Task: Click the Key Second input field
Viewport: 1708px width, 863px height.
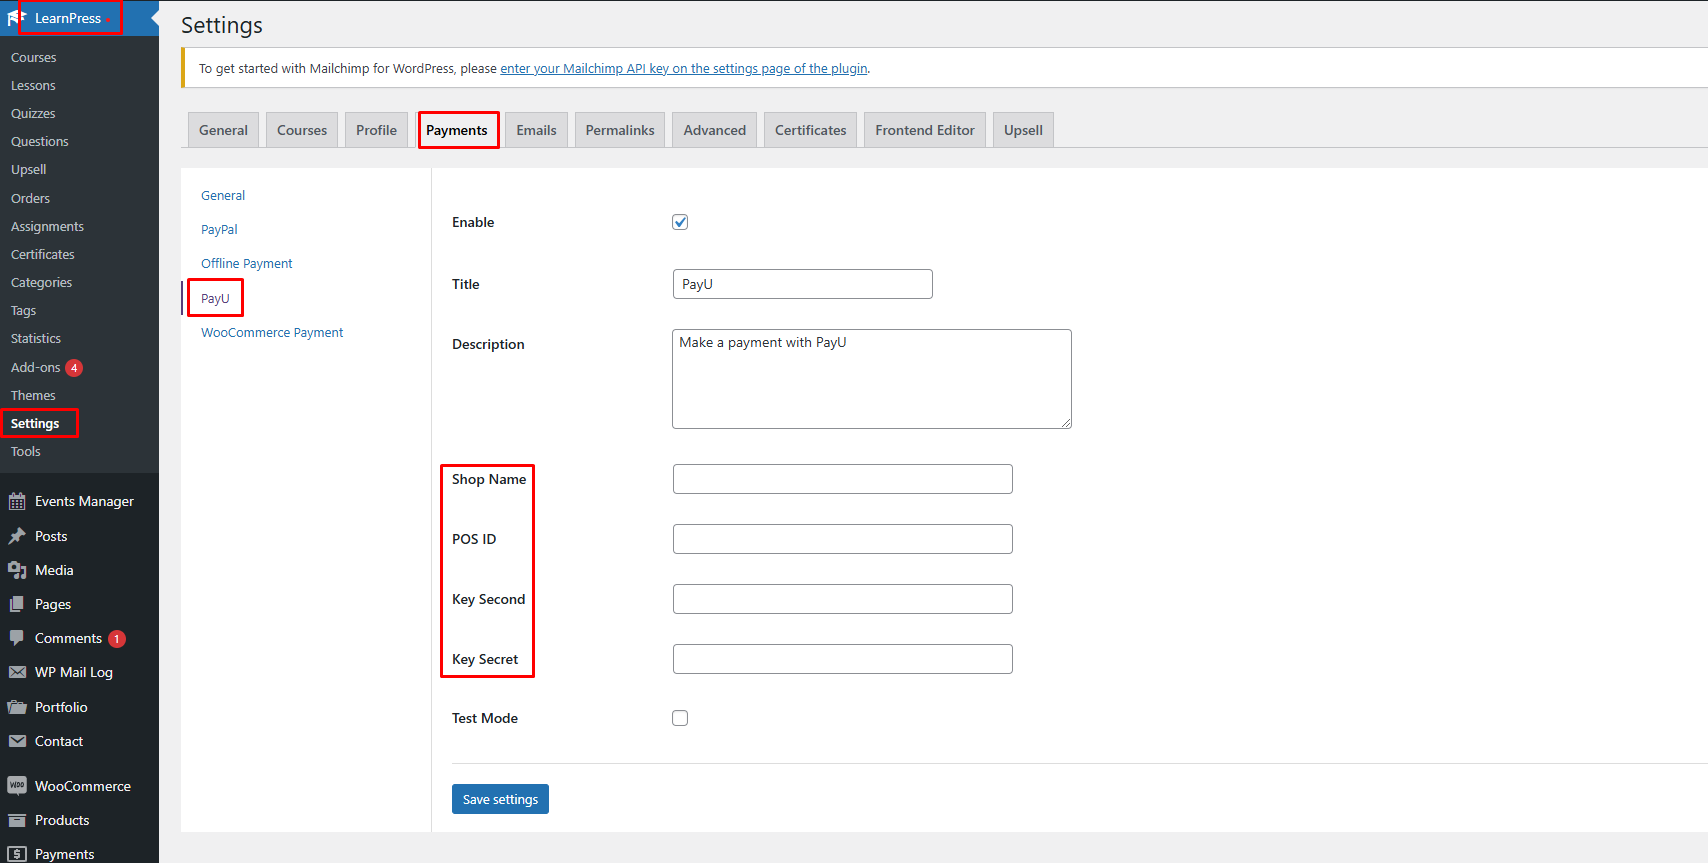Action: point(843,599)
